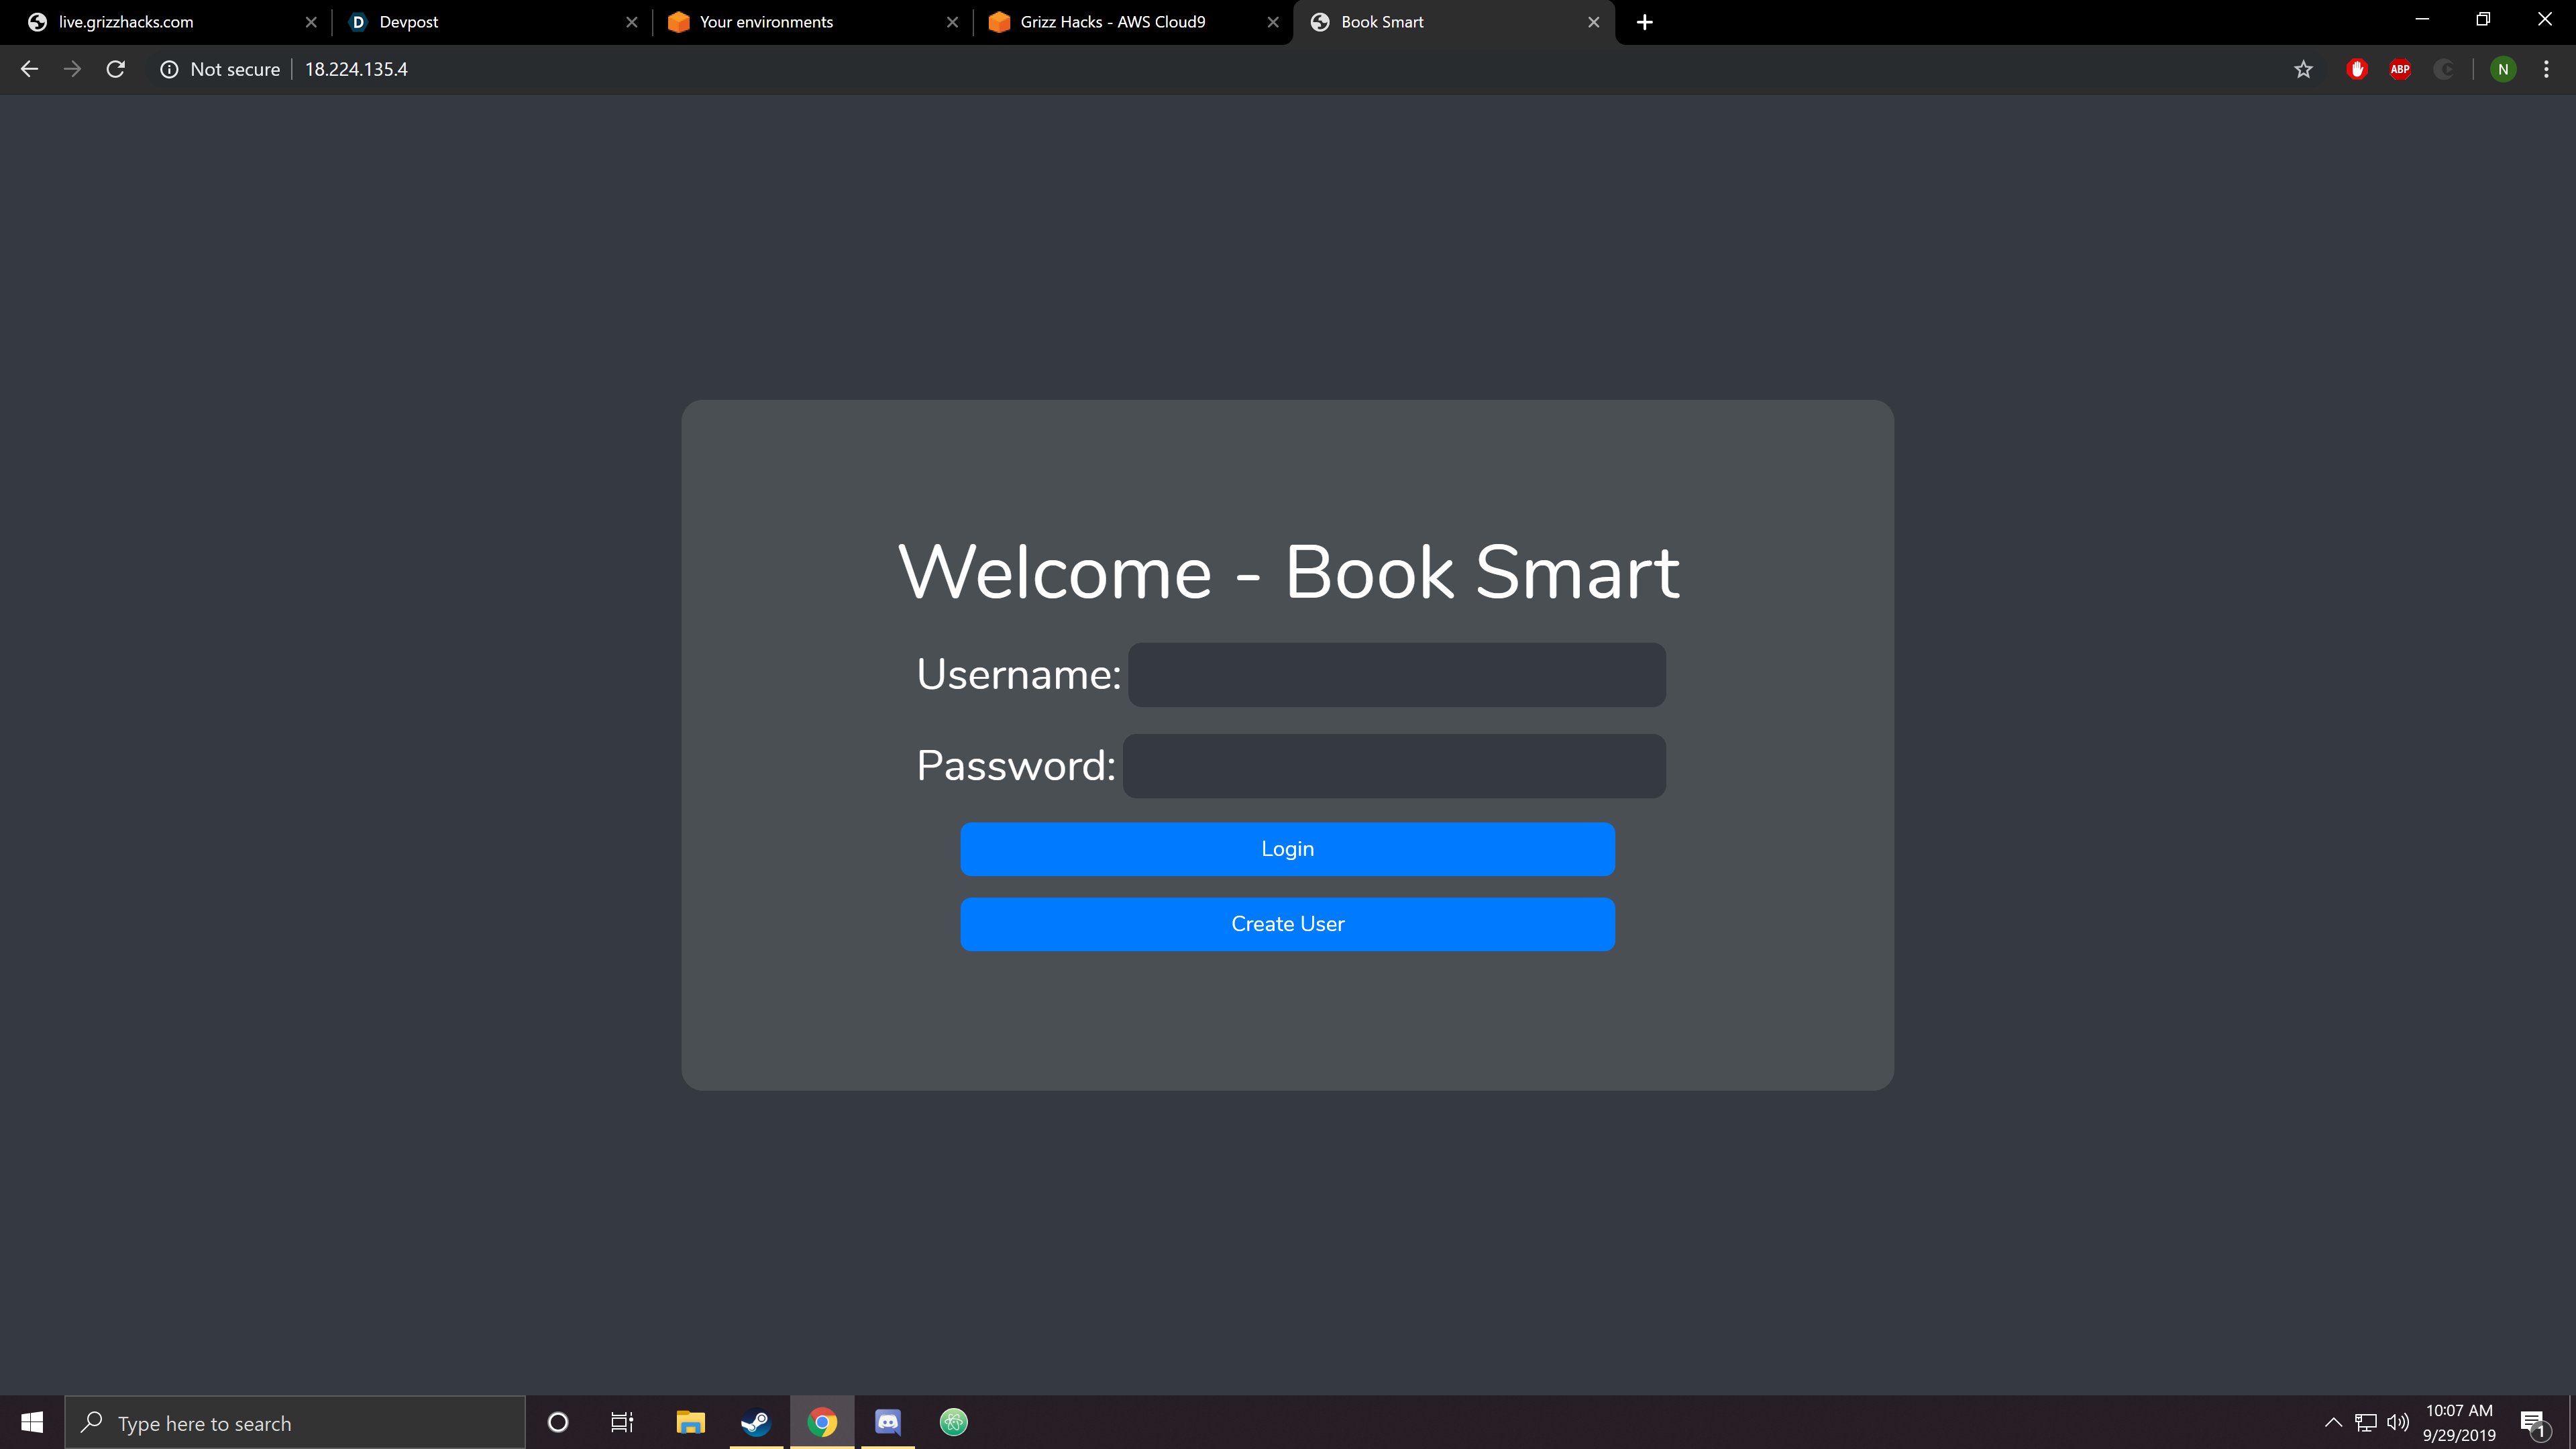Viewport: 2576px width, 1449px height.
Task: Open a new browser tab
Action: (x=1645, y=22)
